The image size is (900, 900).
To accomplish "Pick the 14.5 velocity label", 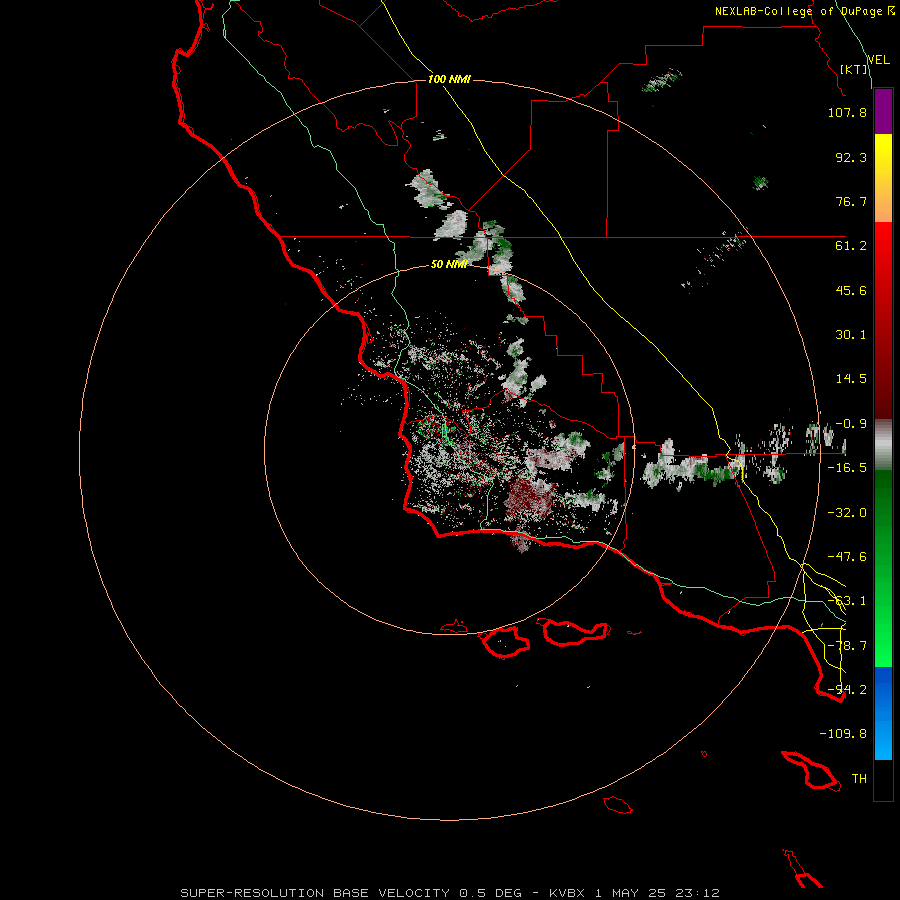I will coord(851,379).
